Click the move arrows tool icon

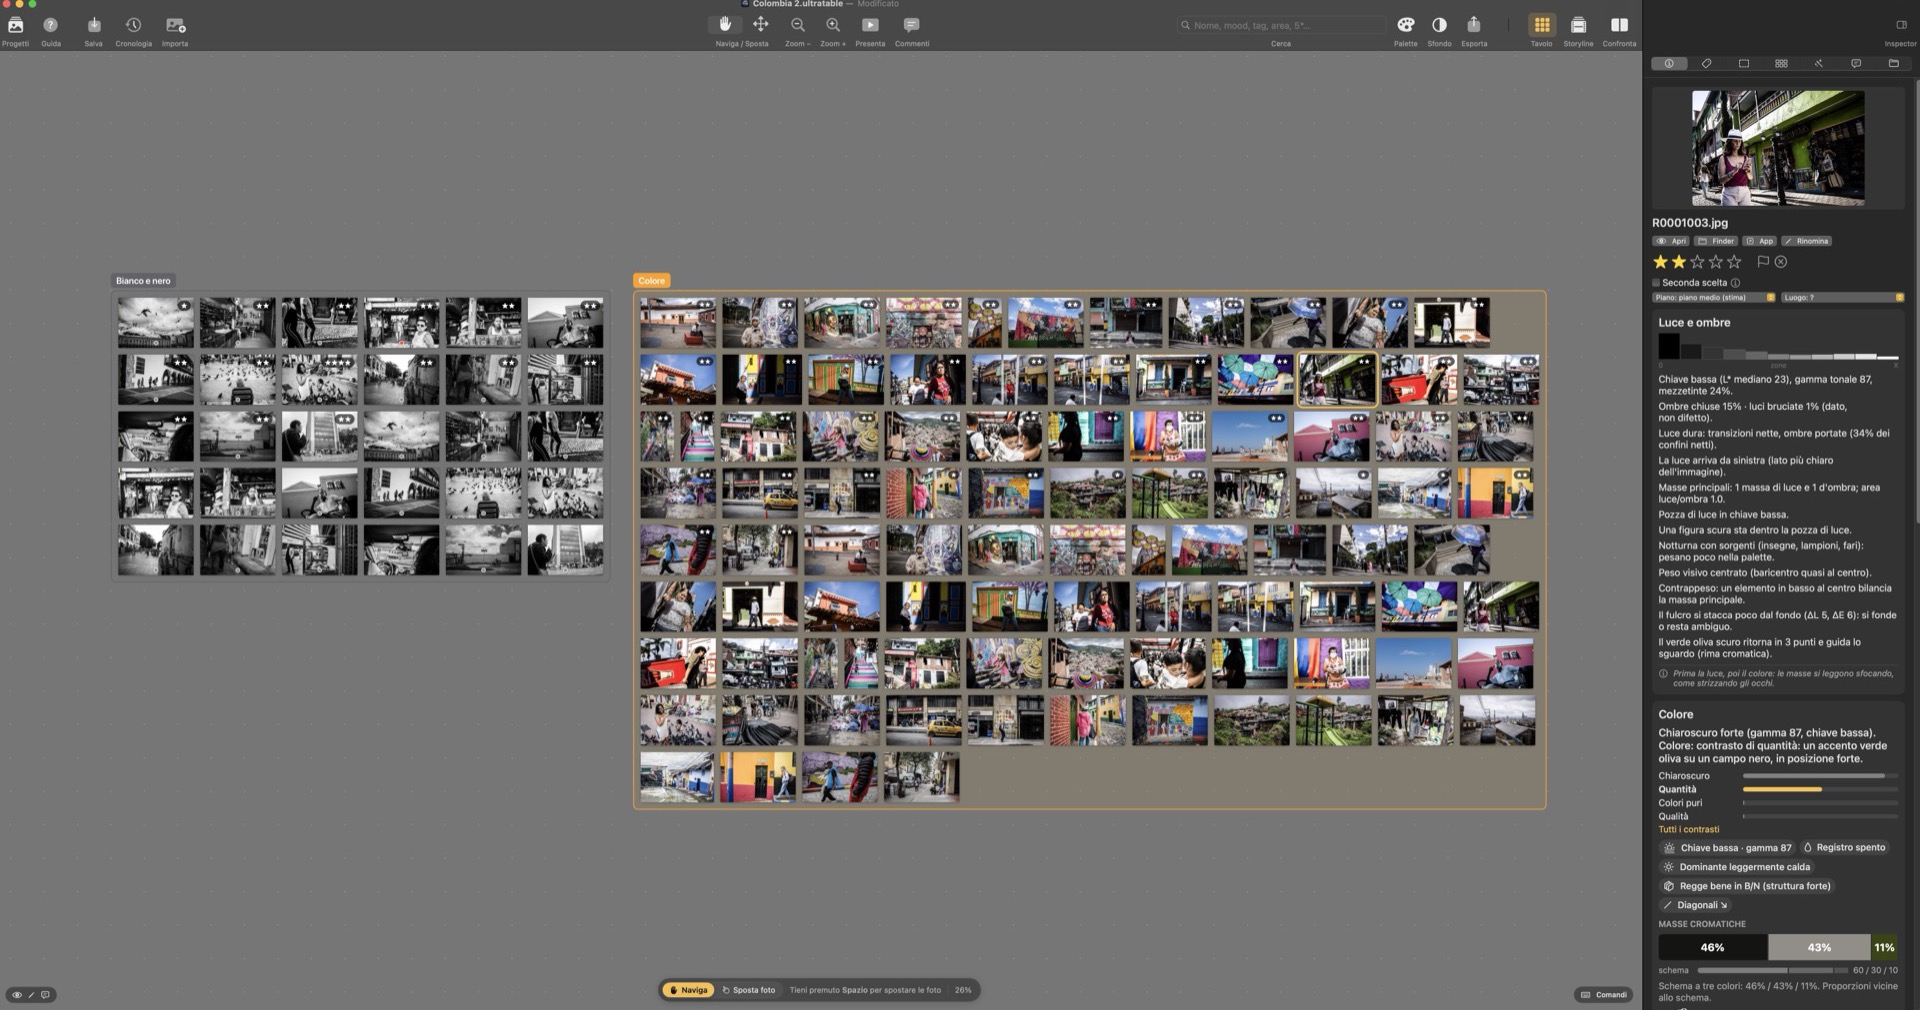[760, 25]
